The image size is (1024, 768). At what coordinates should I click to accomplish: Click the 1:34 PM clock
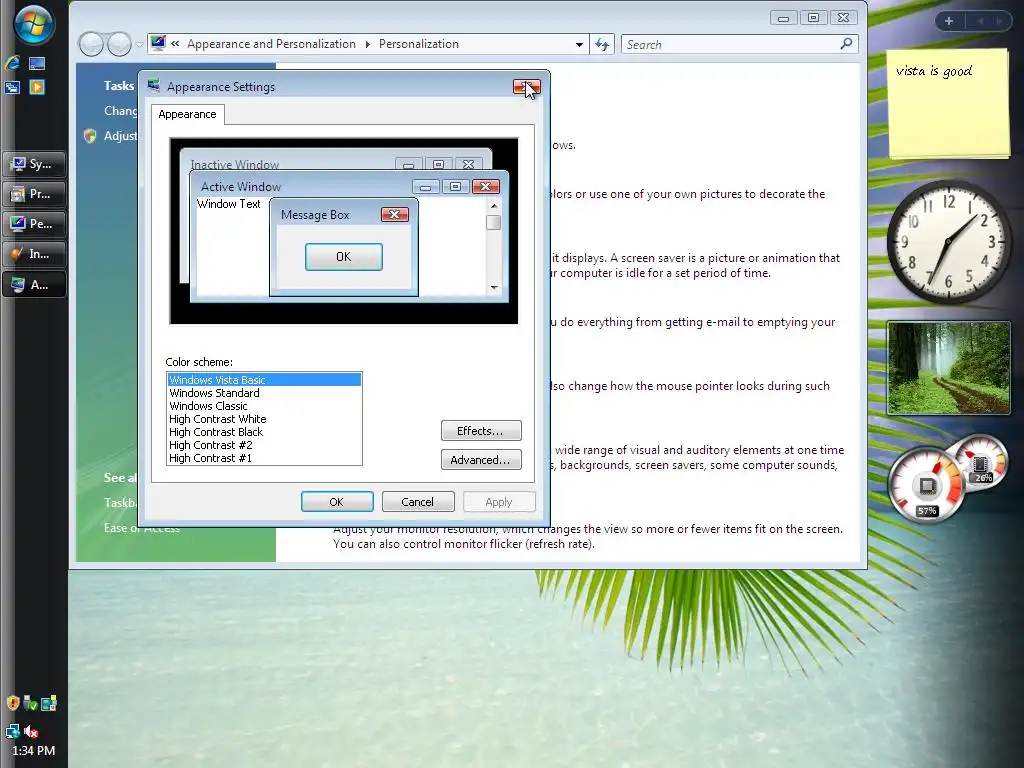[x=33, y=751]
